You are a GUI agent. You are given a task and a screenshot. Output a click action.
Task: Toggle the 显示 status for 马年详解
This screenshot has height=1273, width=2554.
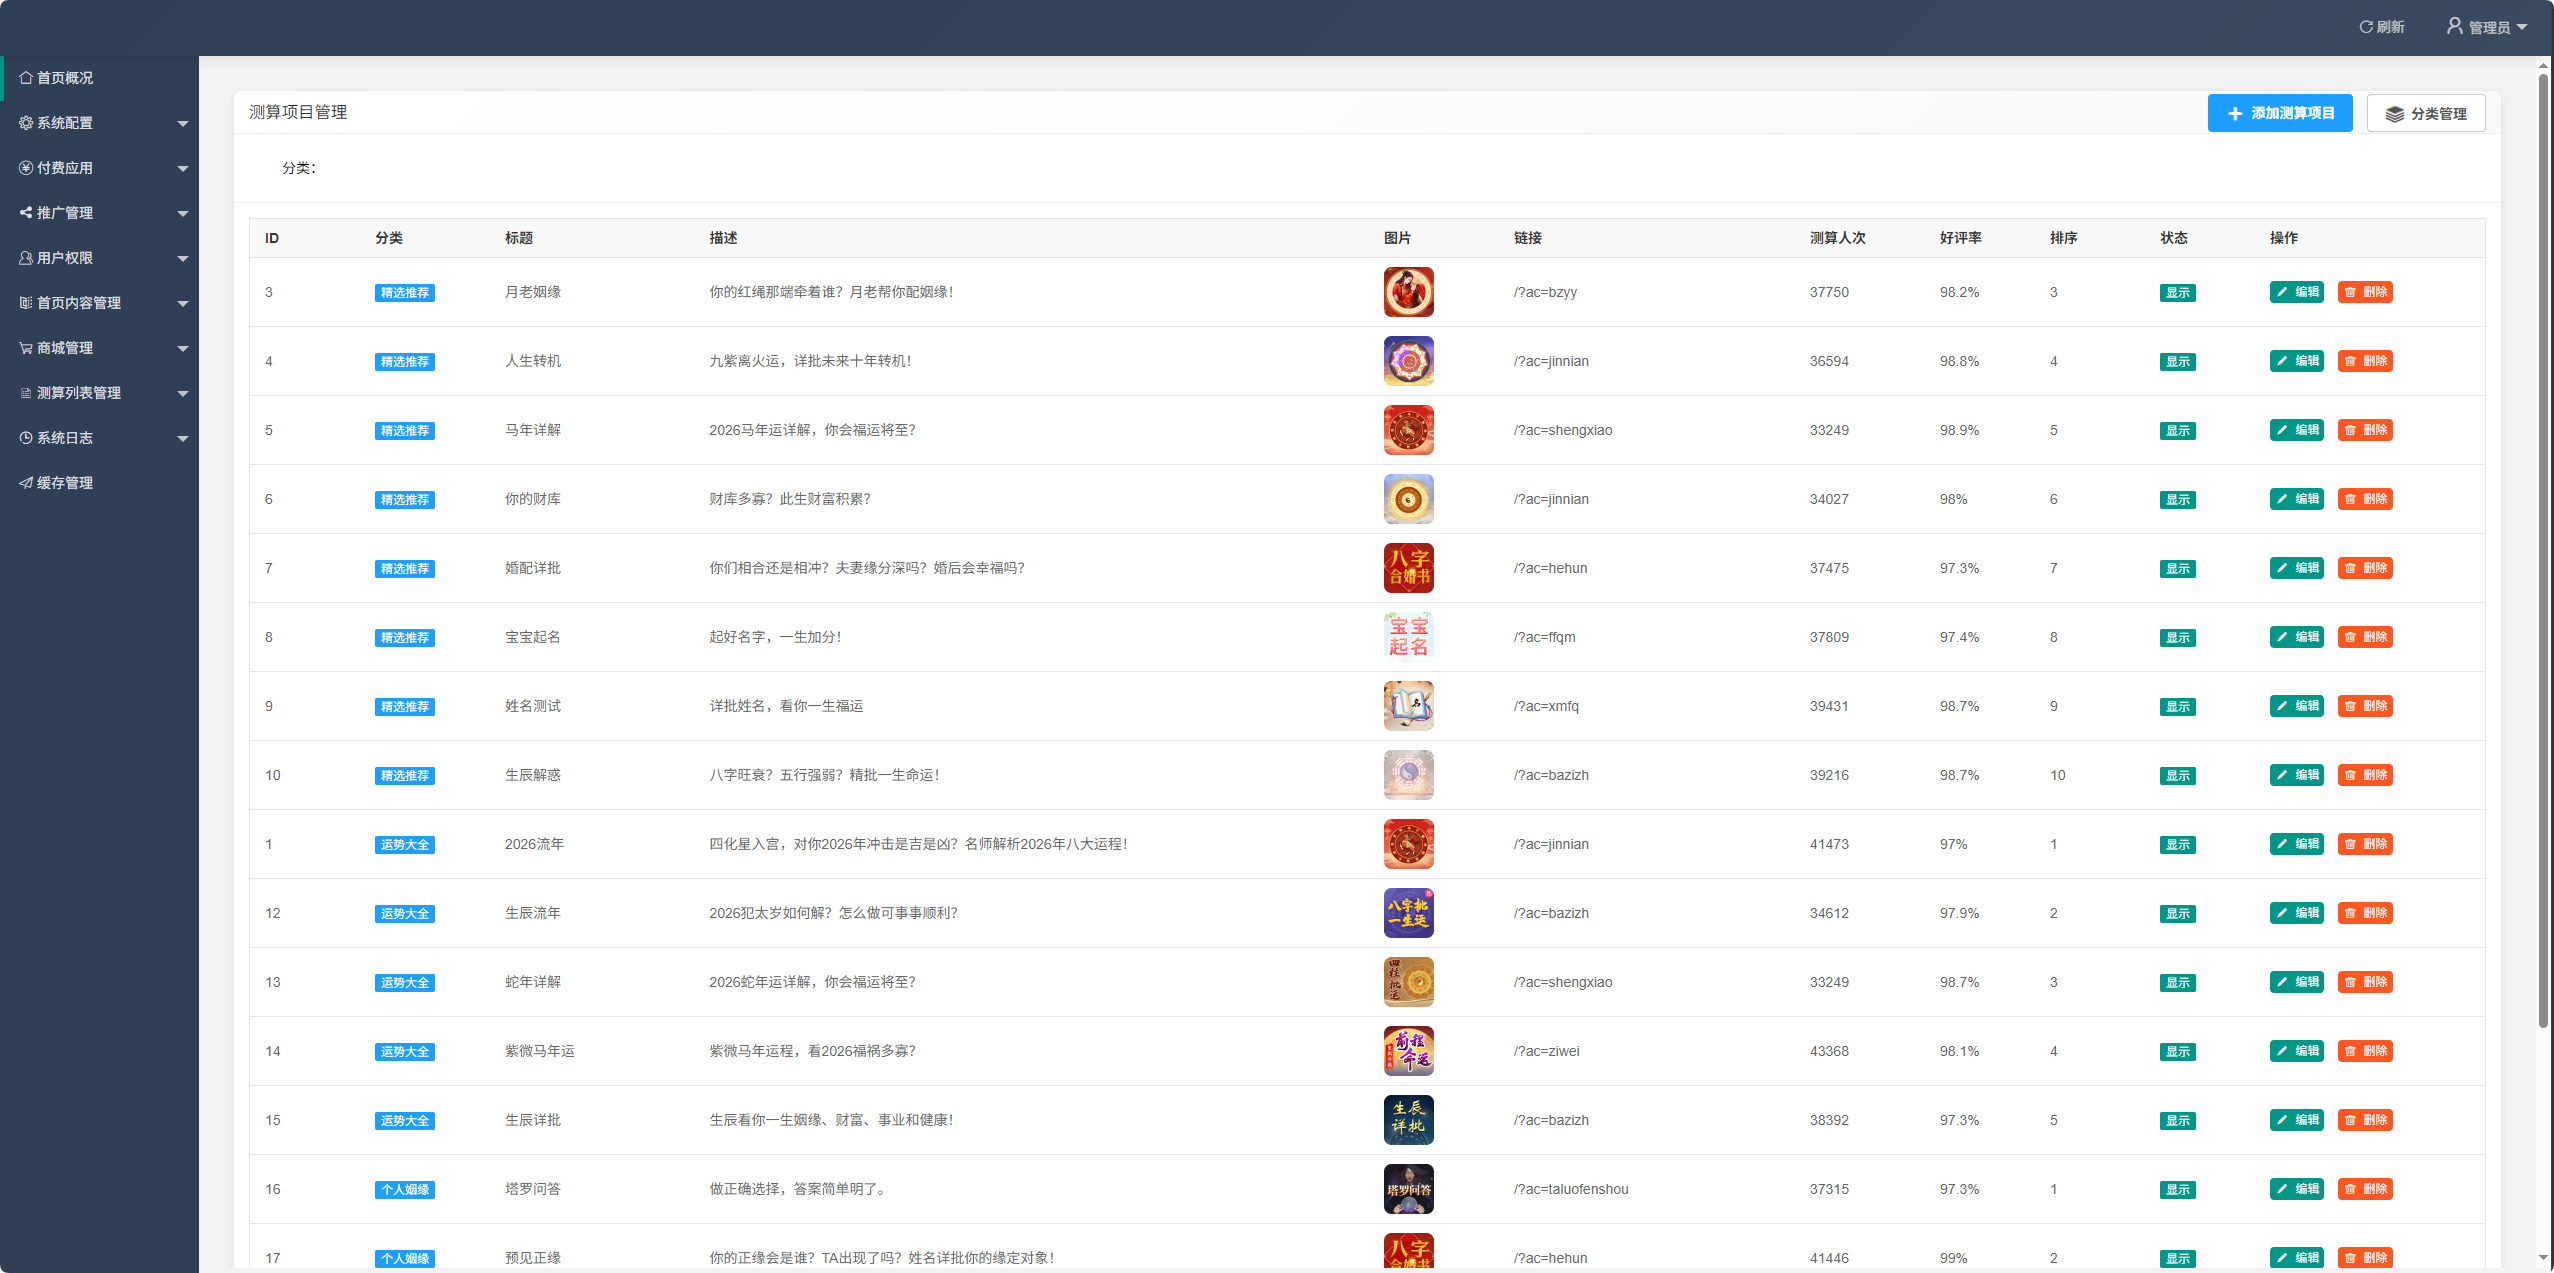click(x=2178, y=431)
